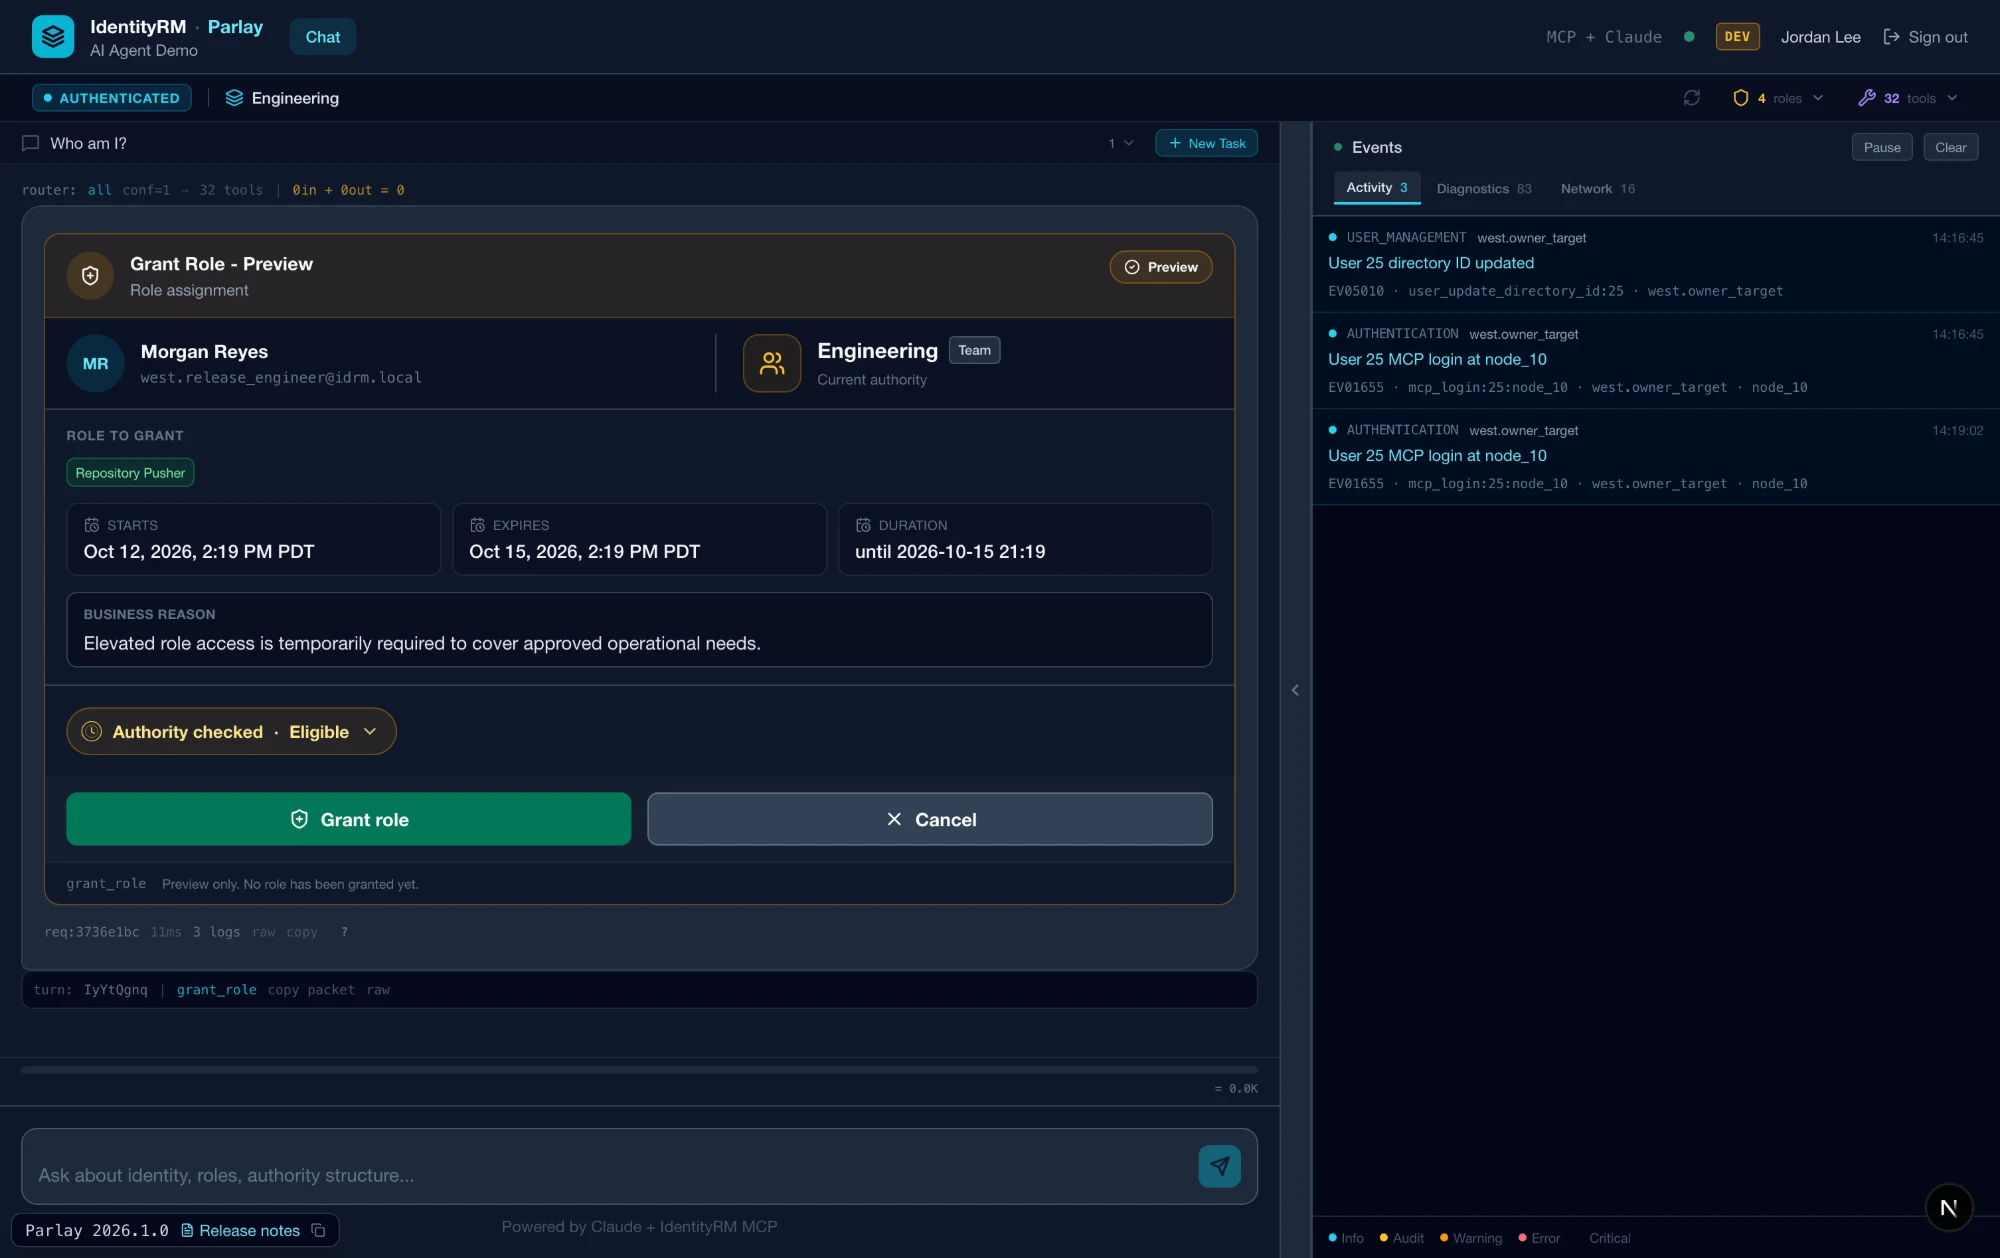Viewport: 2000px width, 1258px height.
Task: Click the context usage progress bar
Action: tap(639, 1070)
